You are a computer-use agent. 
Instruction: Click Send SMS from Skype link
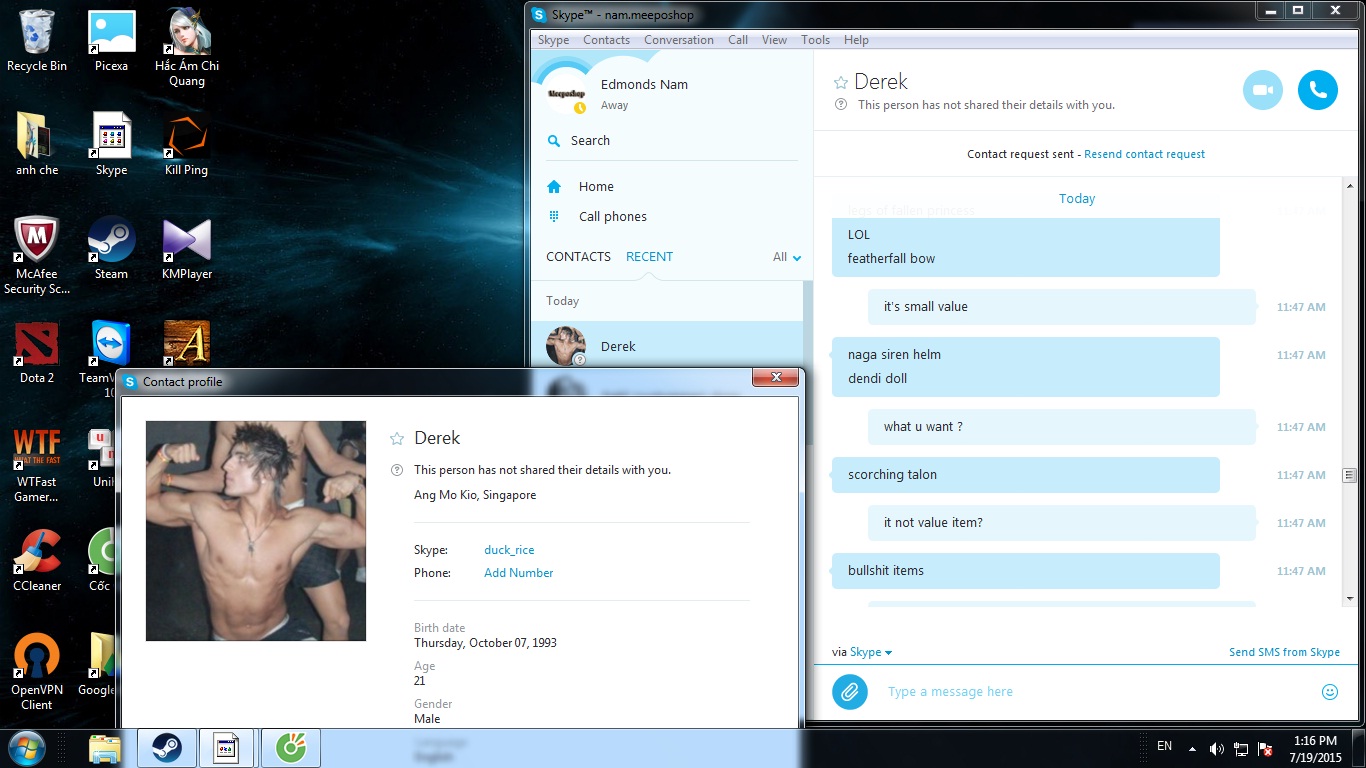1284,652
